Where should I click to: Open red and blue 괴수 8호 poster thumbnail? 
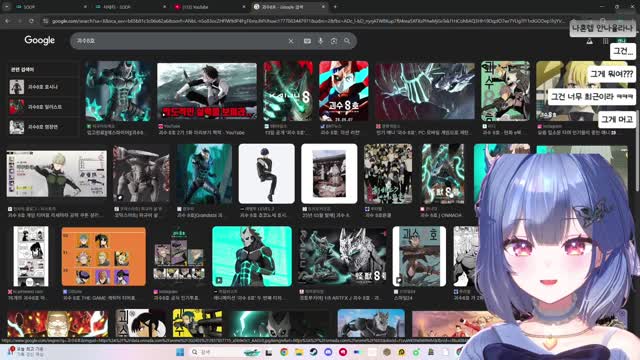pos(344,91)
